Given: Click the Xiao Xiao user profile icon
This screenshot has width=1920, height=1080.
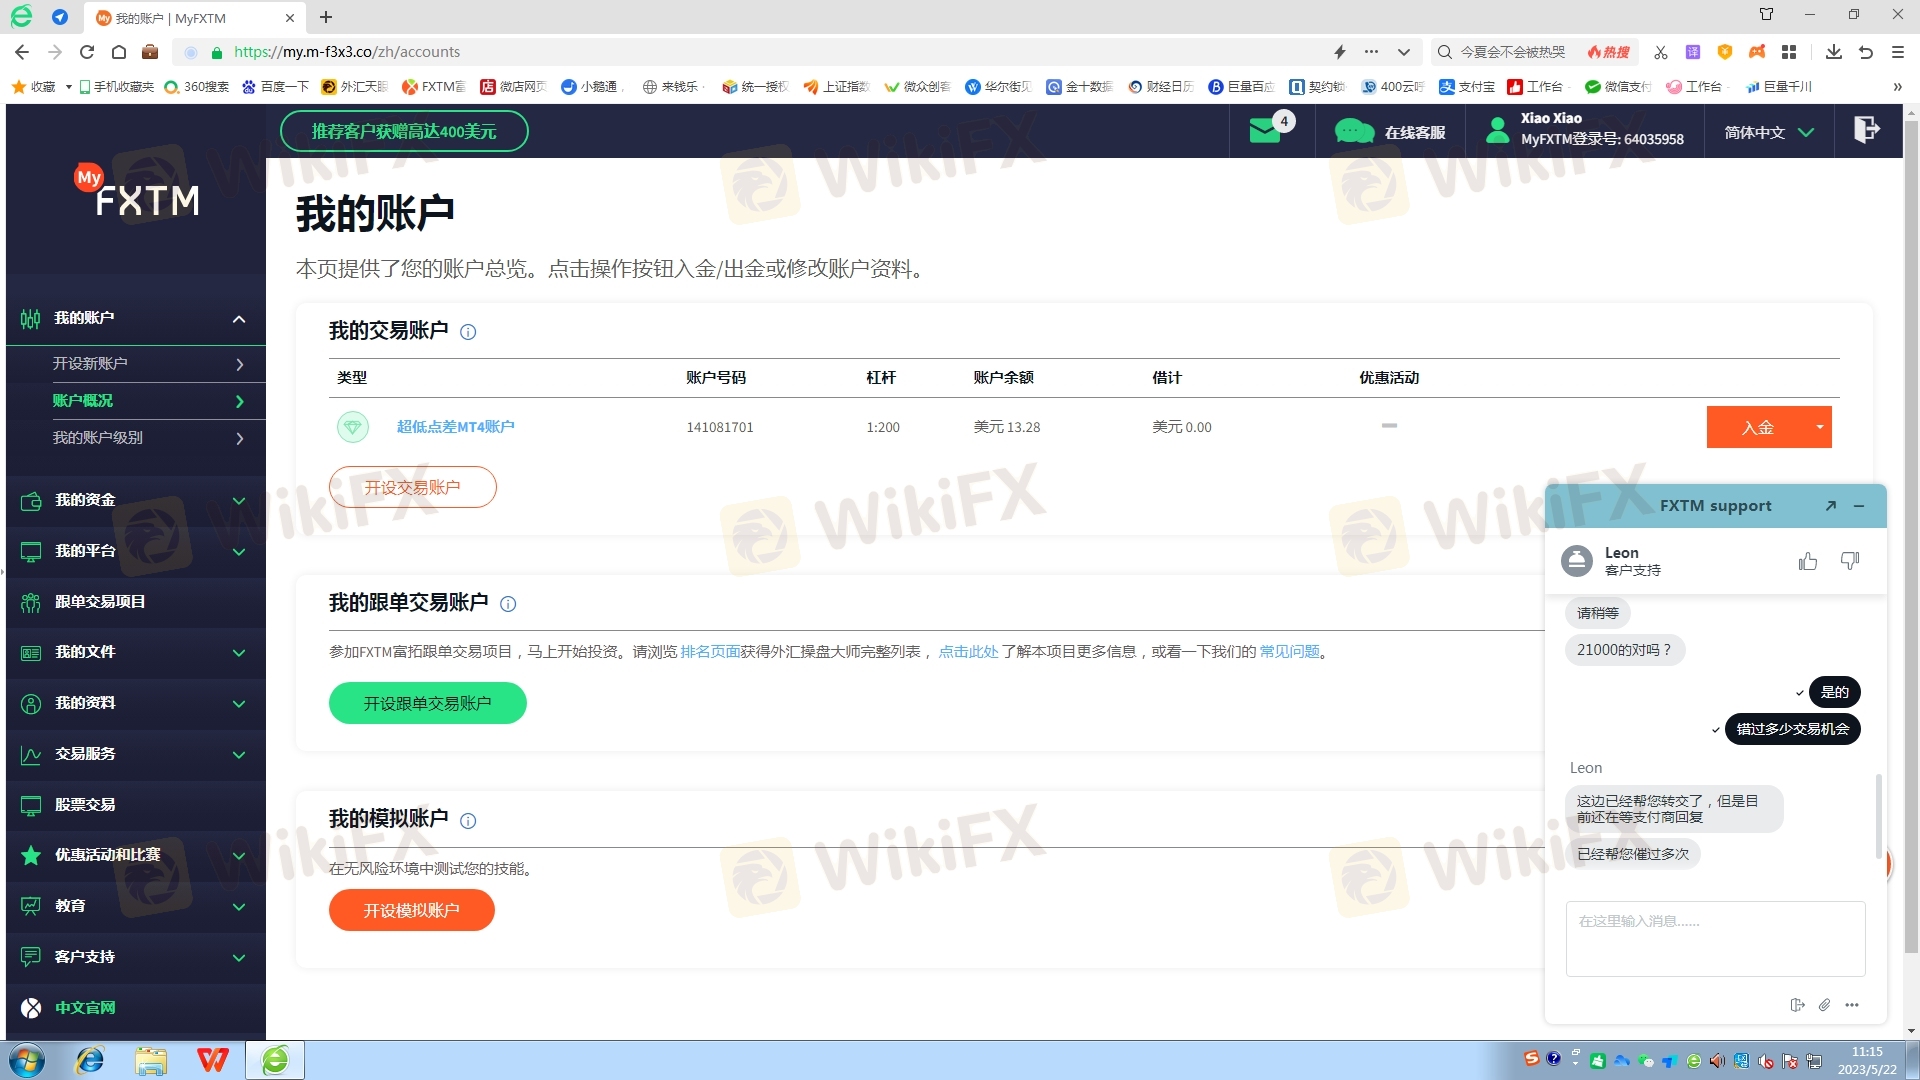Looking at the screenshot, I should click(x=1497, y=131).
